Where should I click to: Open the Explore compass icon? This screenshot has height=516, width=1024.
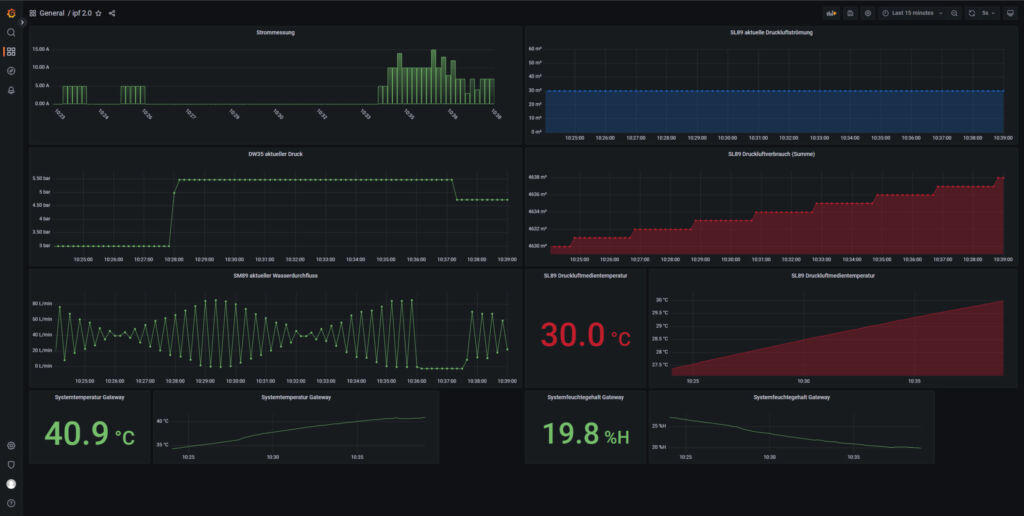11,71
